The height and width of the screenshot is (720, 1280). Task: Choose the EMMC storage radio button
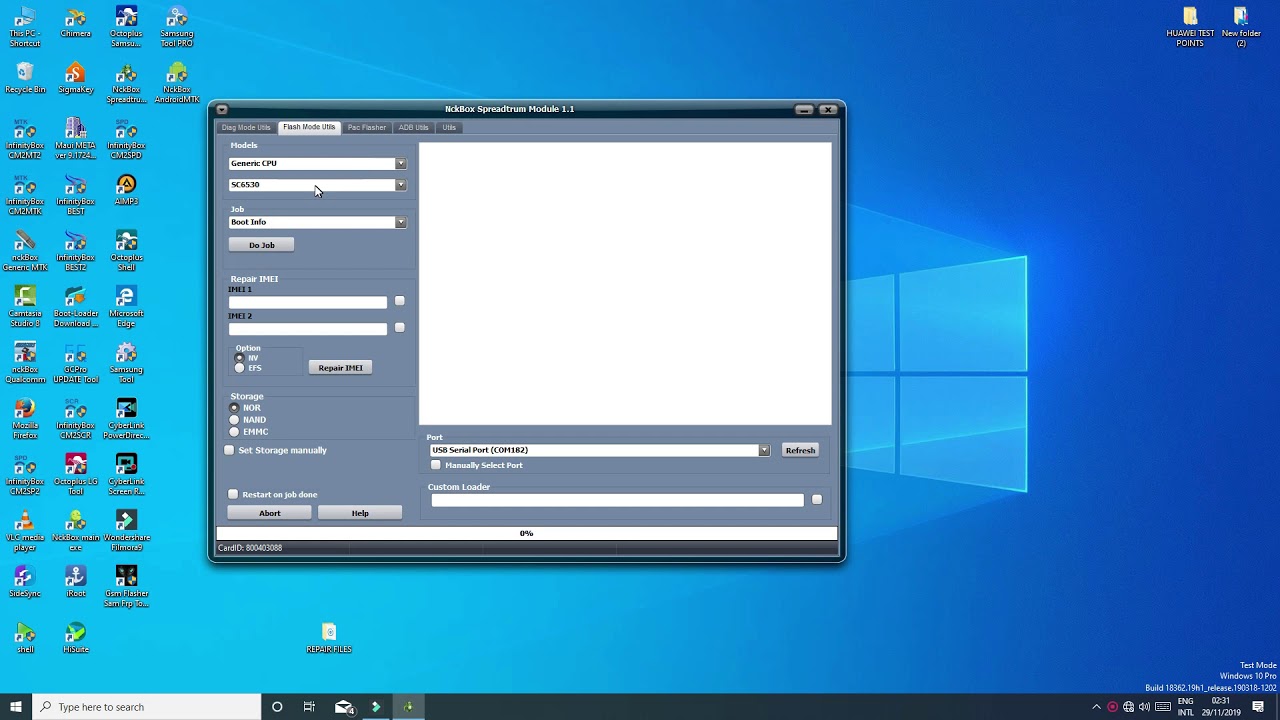(x=235, y=432)
